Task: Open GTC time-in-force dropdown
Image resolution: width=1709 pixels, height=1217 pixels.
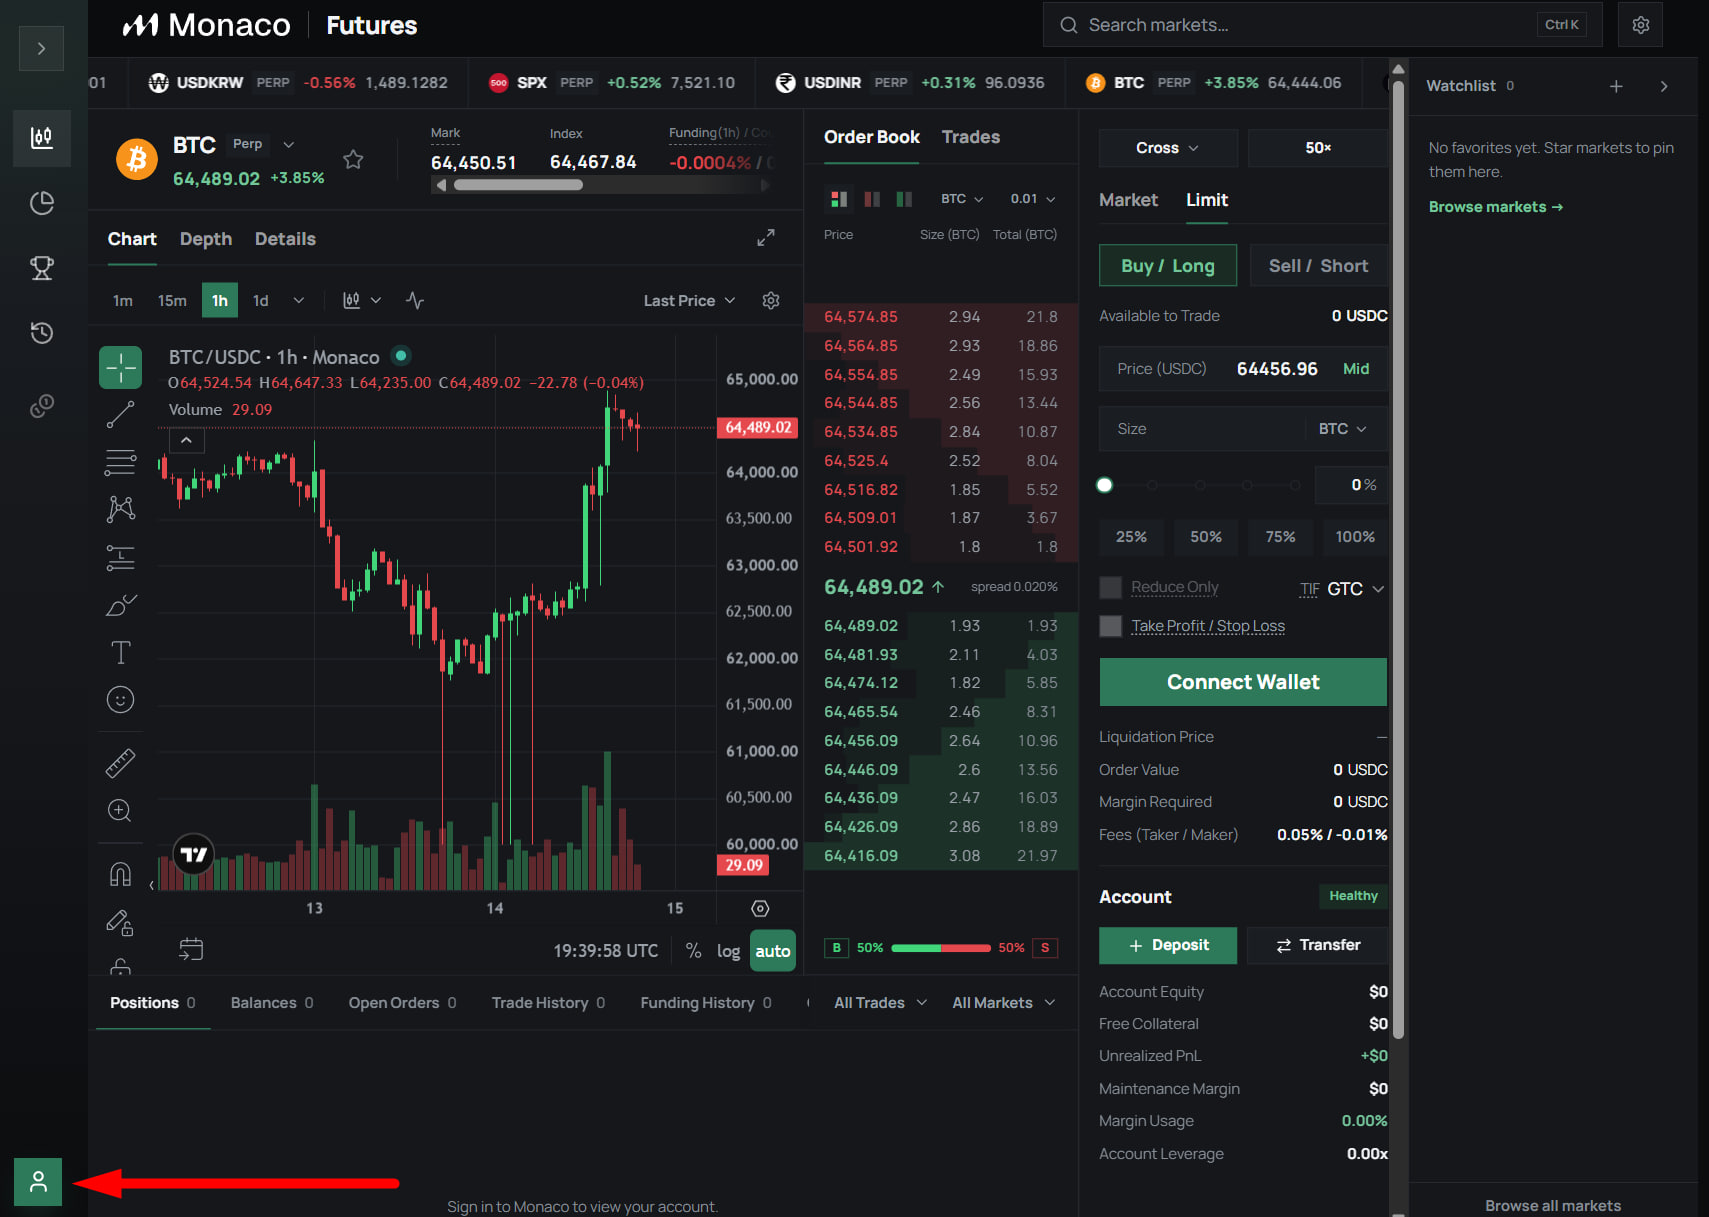Action: (x=1355, y=589)
